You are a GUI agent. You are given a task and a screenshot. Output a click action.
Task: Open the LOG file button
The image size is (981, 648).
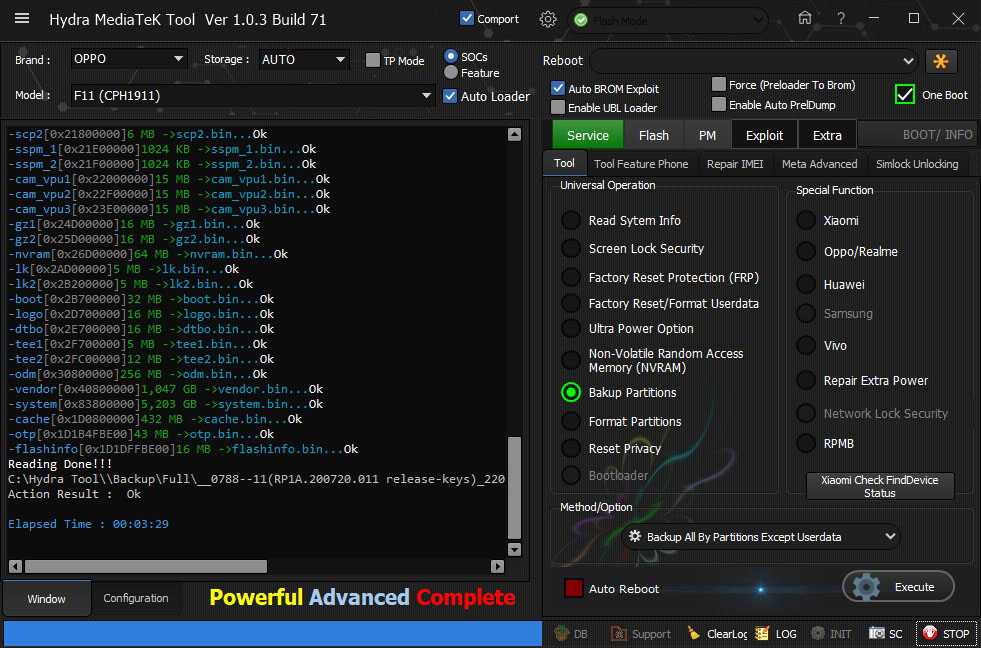tap(776, 634)
